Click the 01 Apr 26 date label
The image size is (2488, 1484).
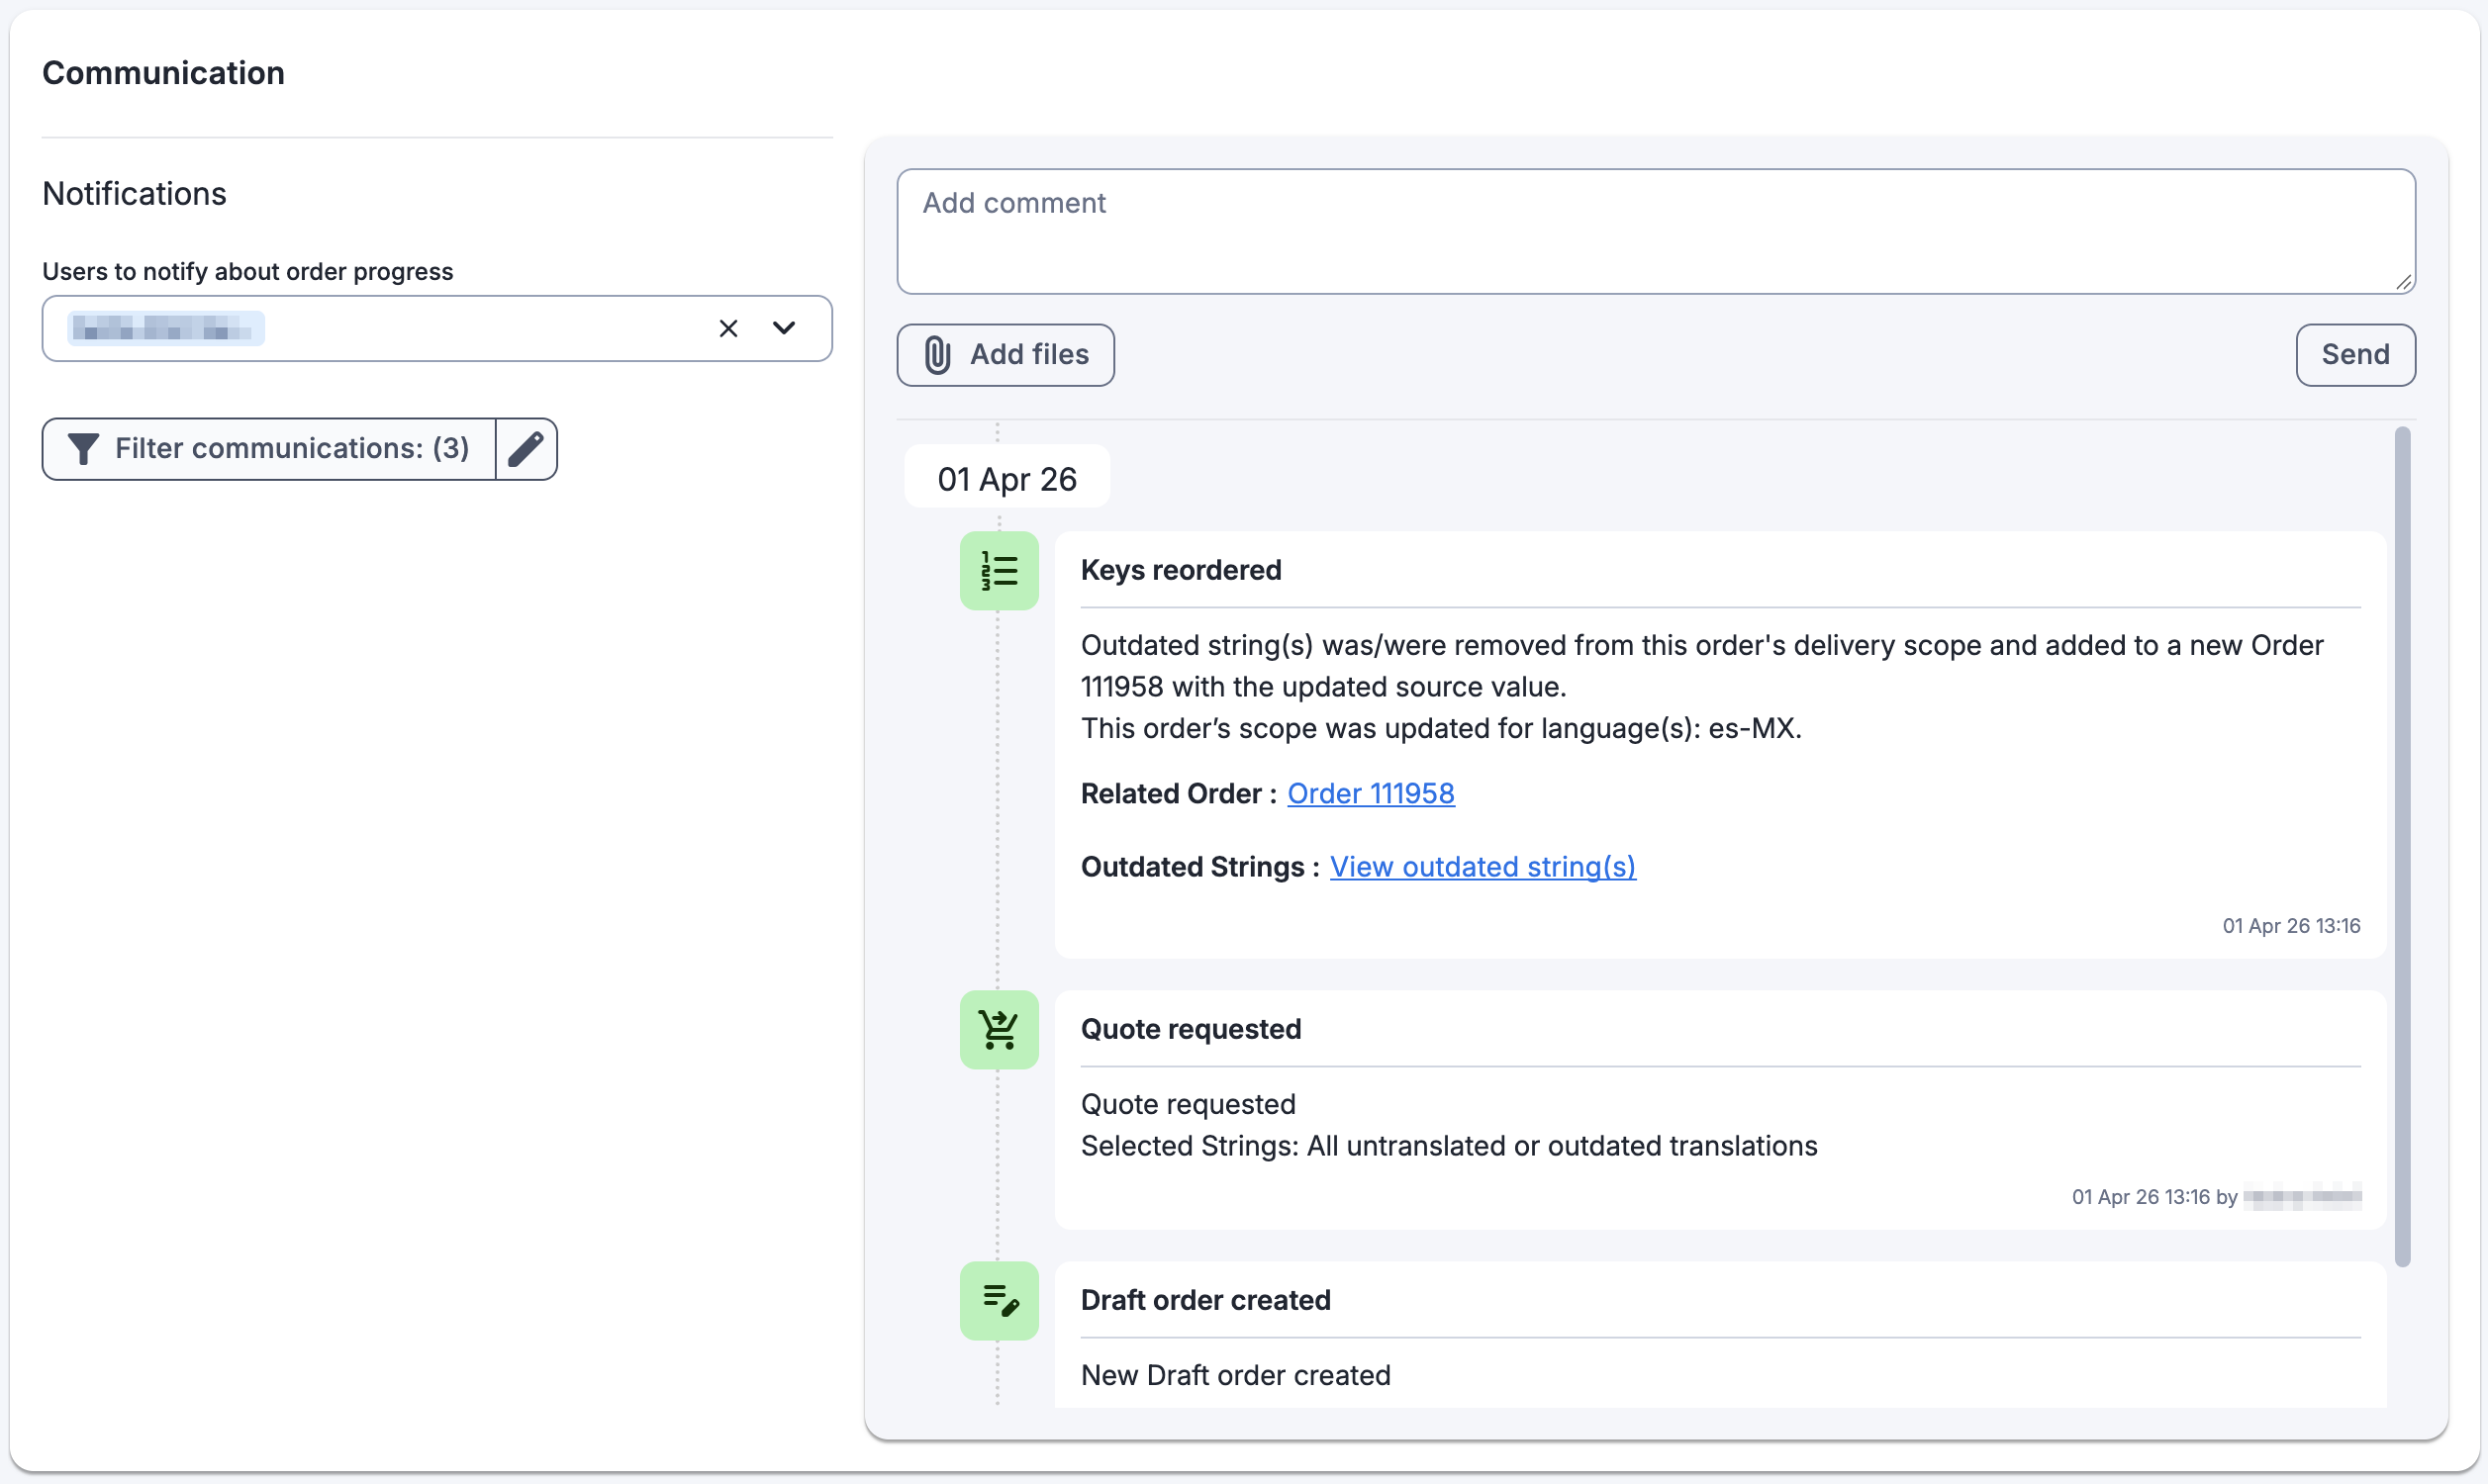coord(1006,479)
